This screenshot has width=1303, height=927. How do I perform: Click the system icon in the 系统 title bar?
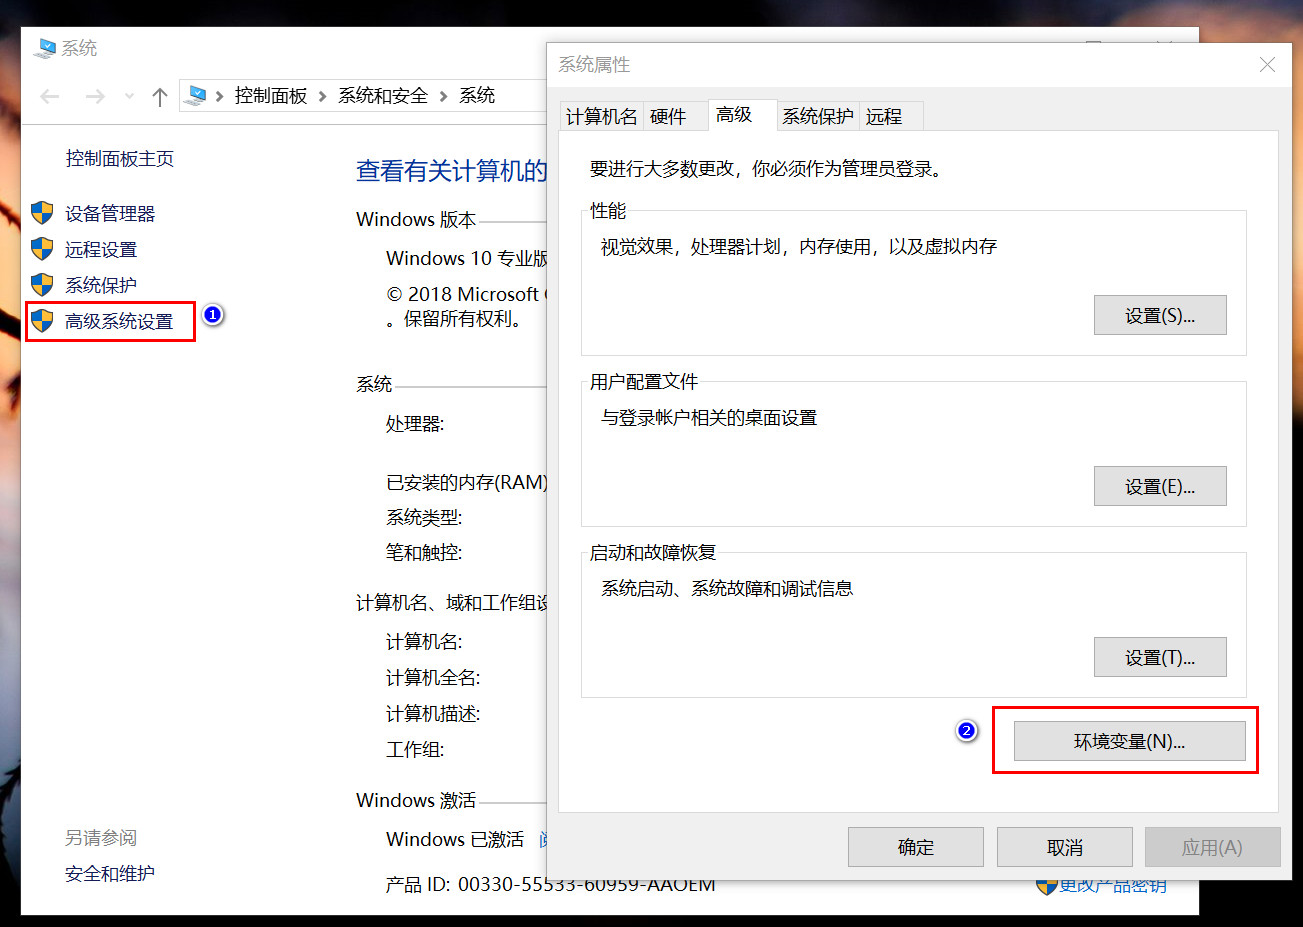[x=44, y=48]
